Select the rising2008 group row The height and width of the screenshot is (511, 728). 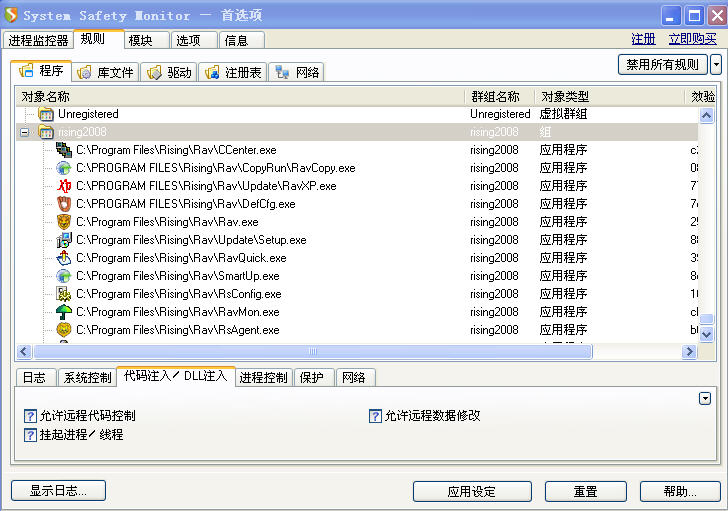357,132
